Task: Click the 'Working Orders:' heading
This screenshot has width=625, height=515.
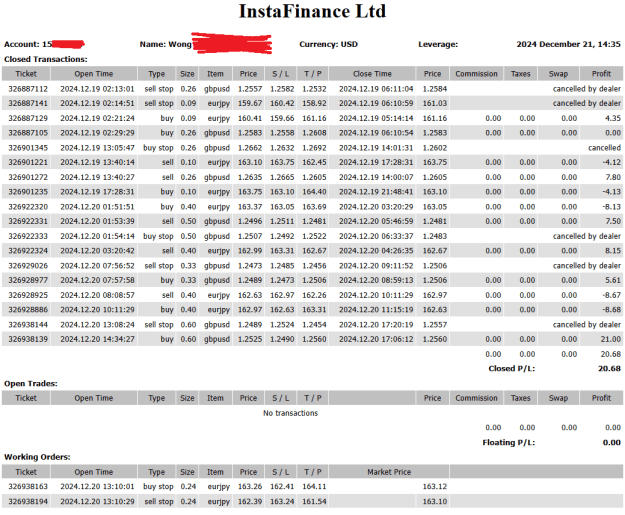Action: click(x=37, y=457)
